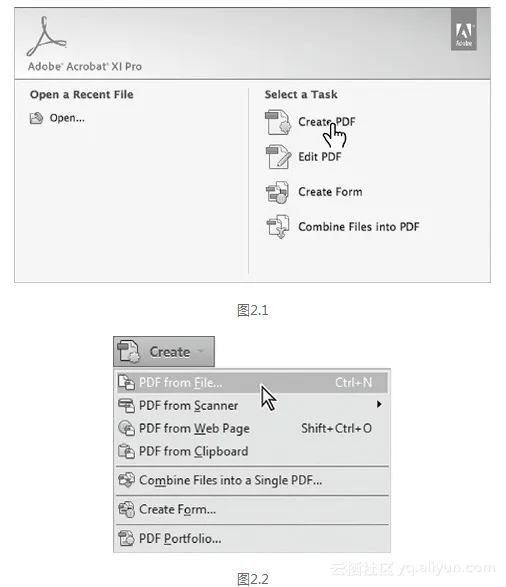
Task: Choose PDF from Clipboard menu entry
Action: tap(252, 451)
